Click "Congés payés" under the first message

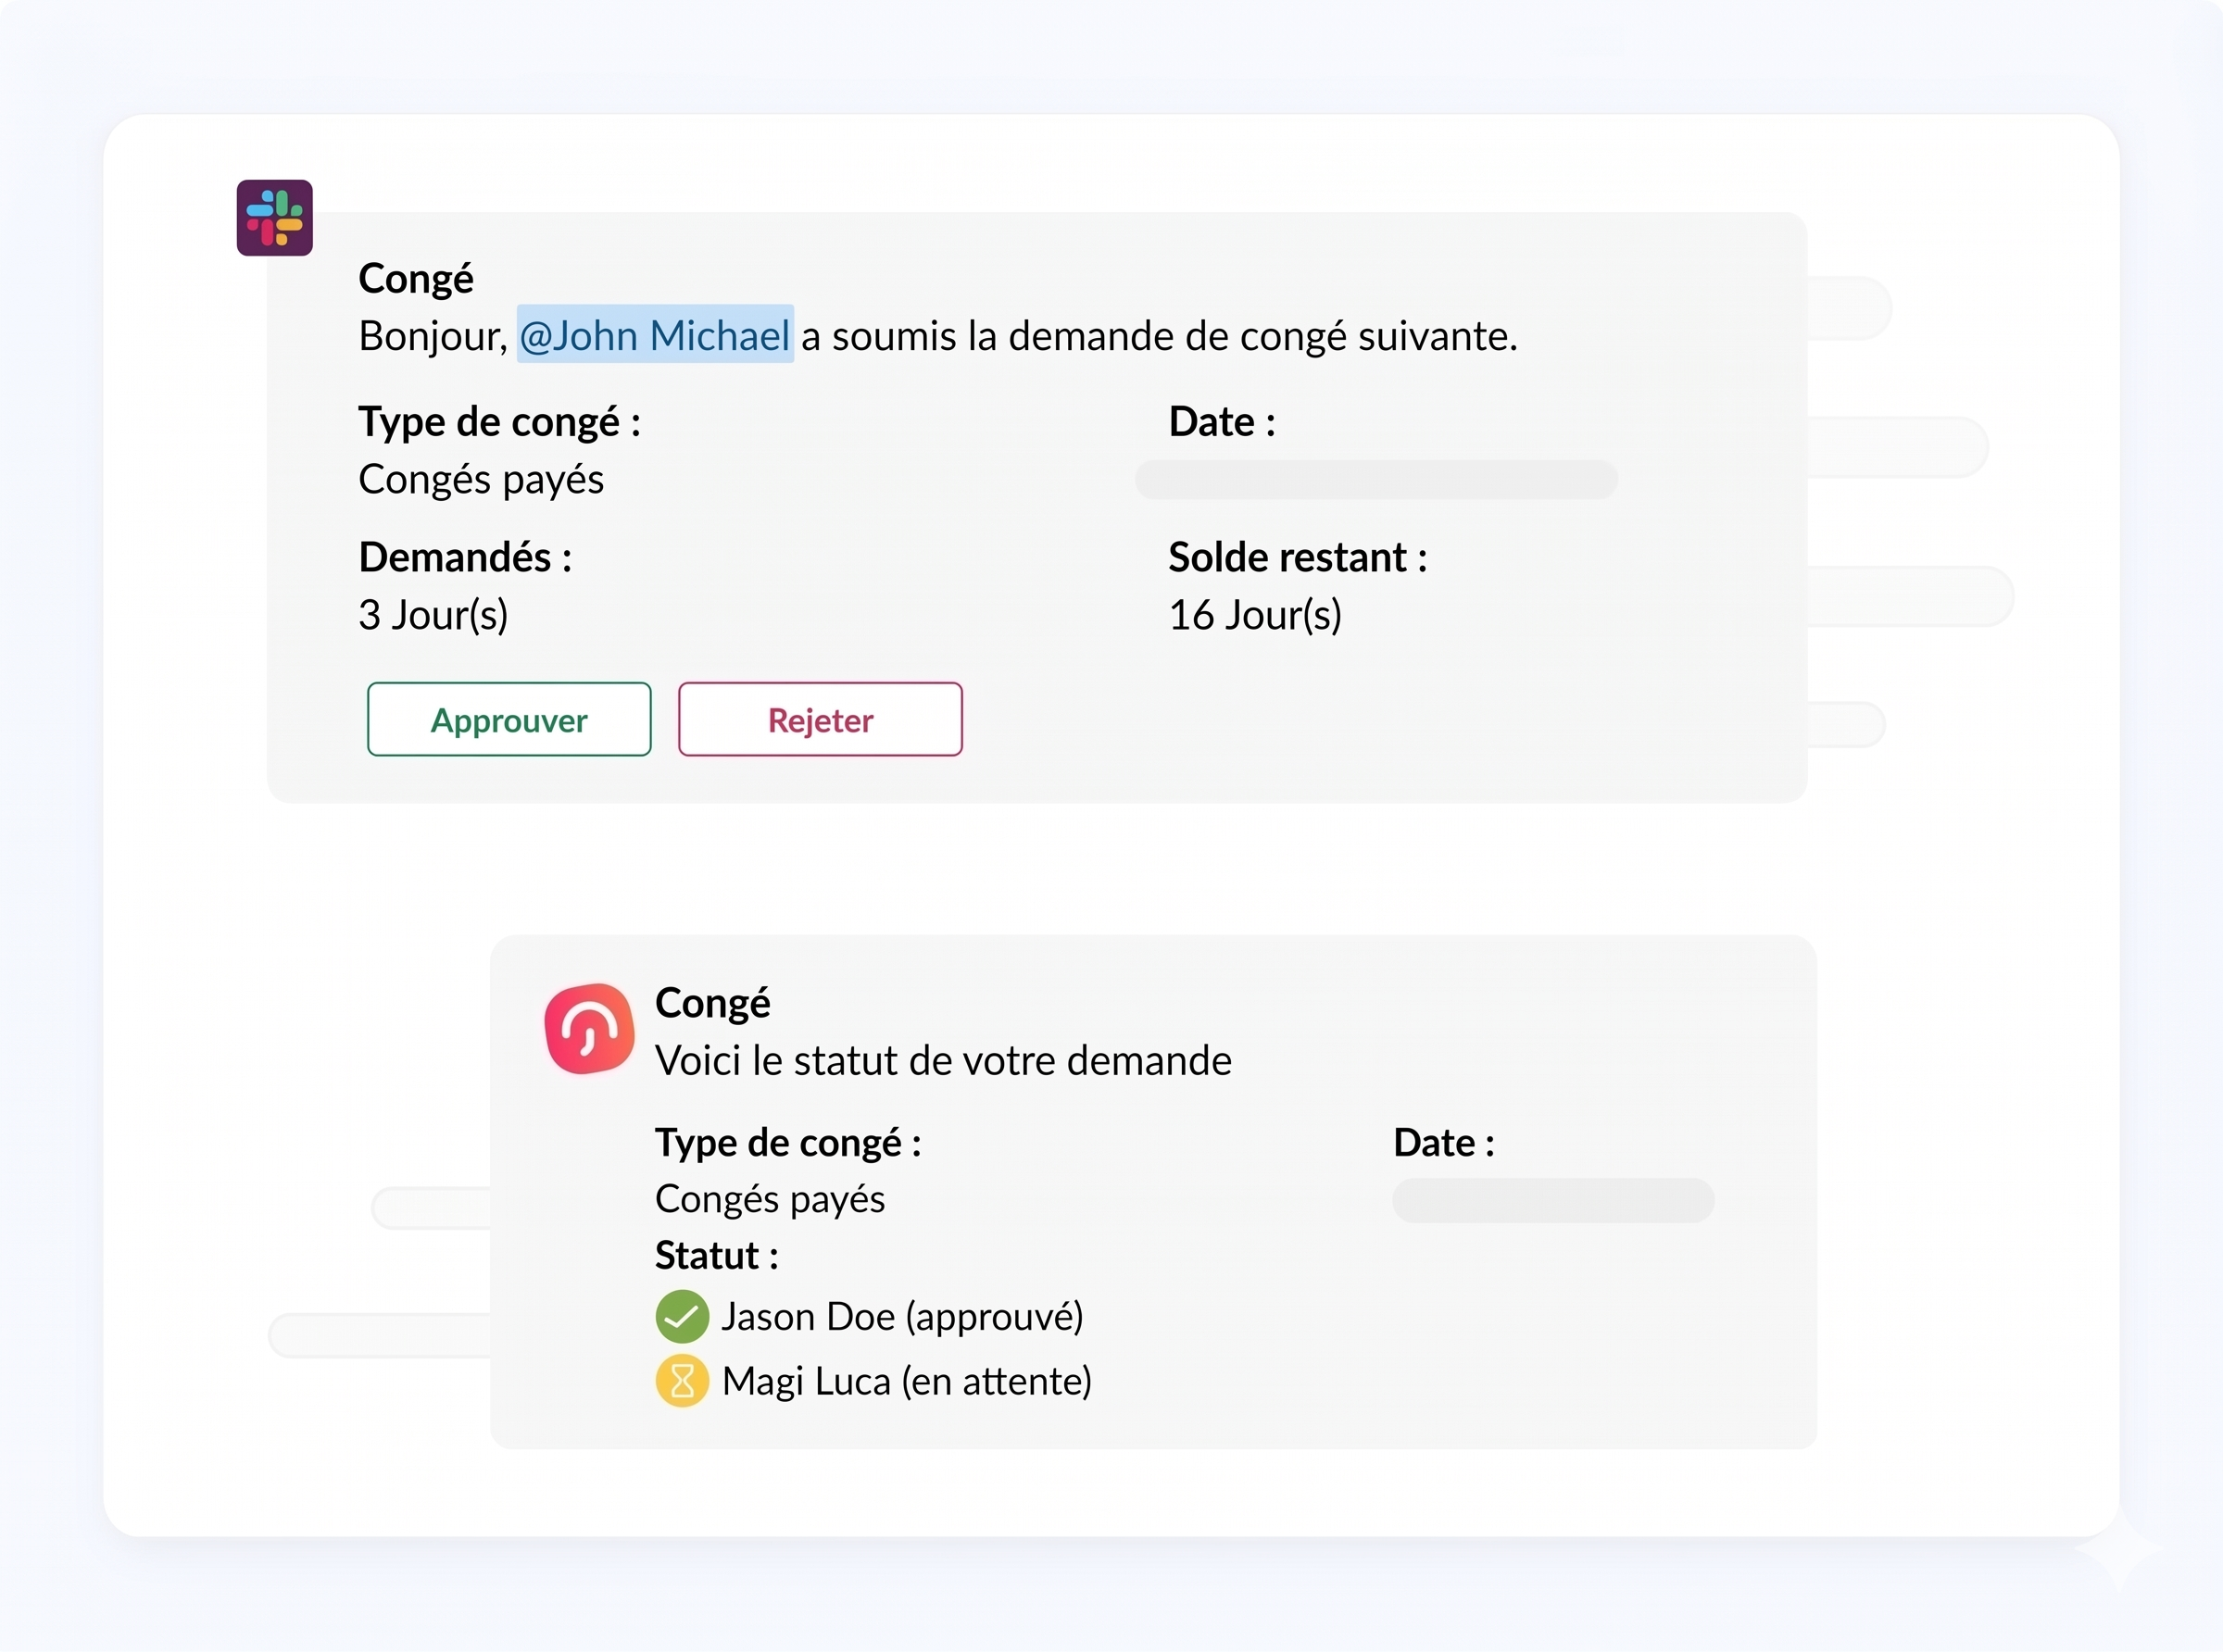[481, 480]
